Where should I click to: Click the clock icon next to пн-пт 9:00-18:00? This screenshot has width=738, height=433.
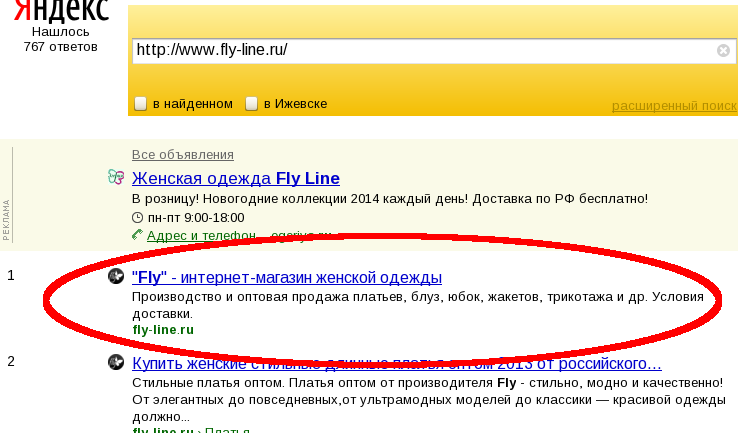137,217
